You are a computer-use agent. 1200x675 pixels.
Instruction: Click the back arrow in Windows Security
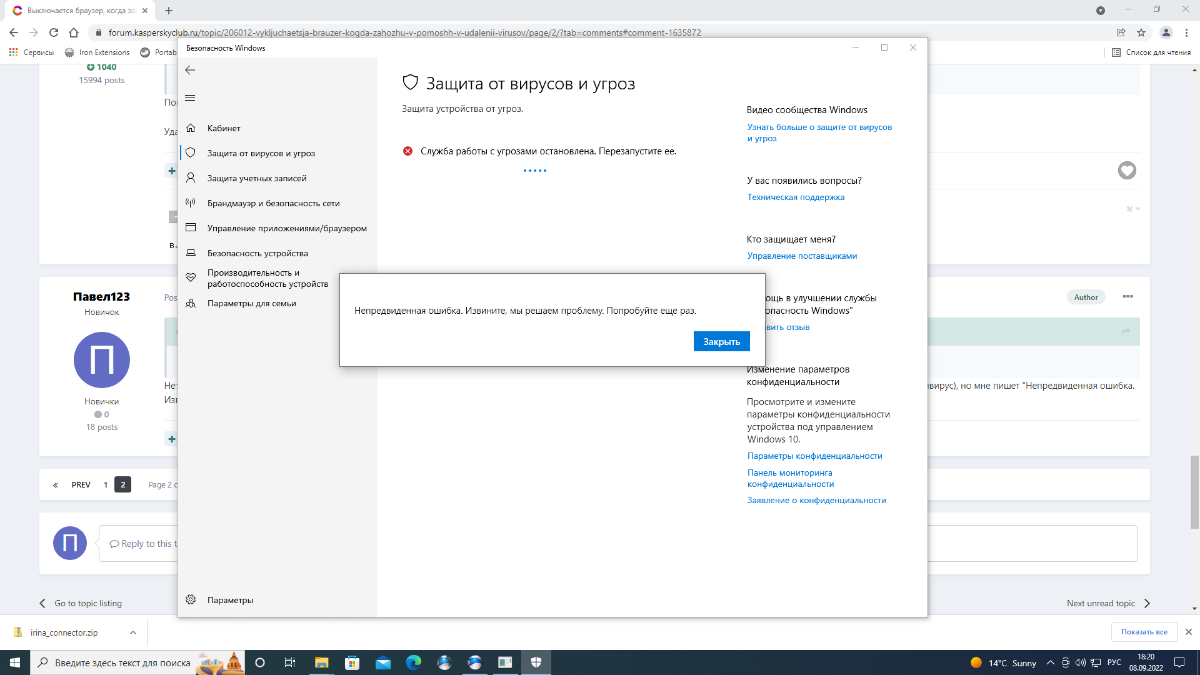(190, 70)
